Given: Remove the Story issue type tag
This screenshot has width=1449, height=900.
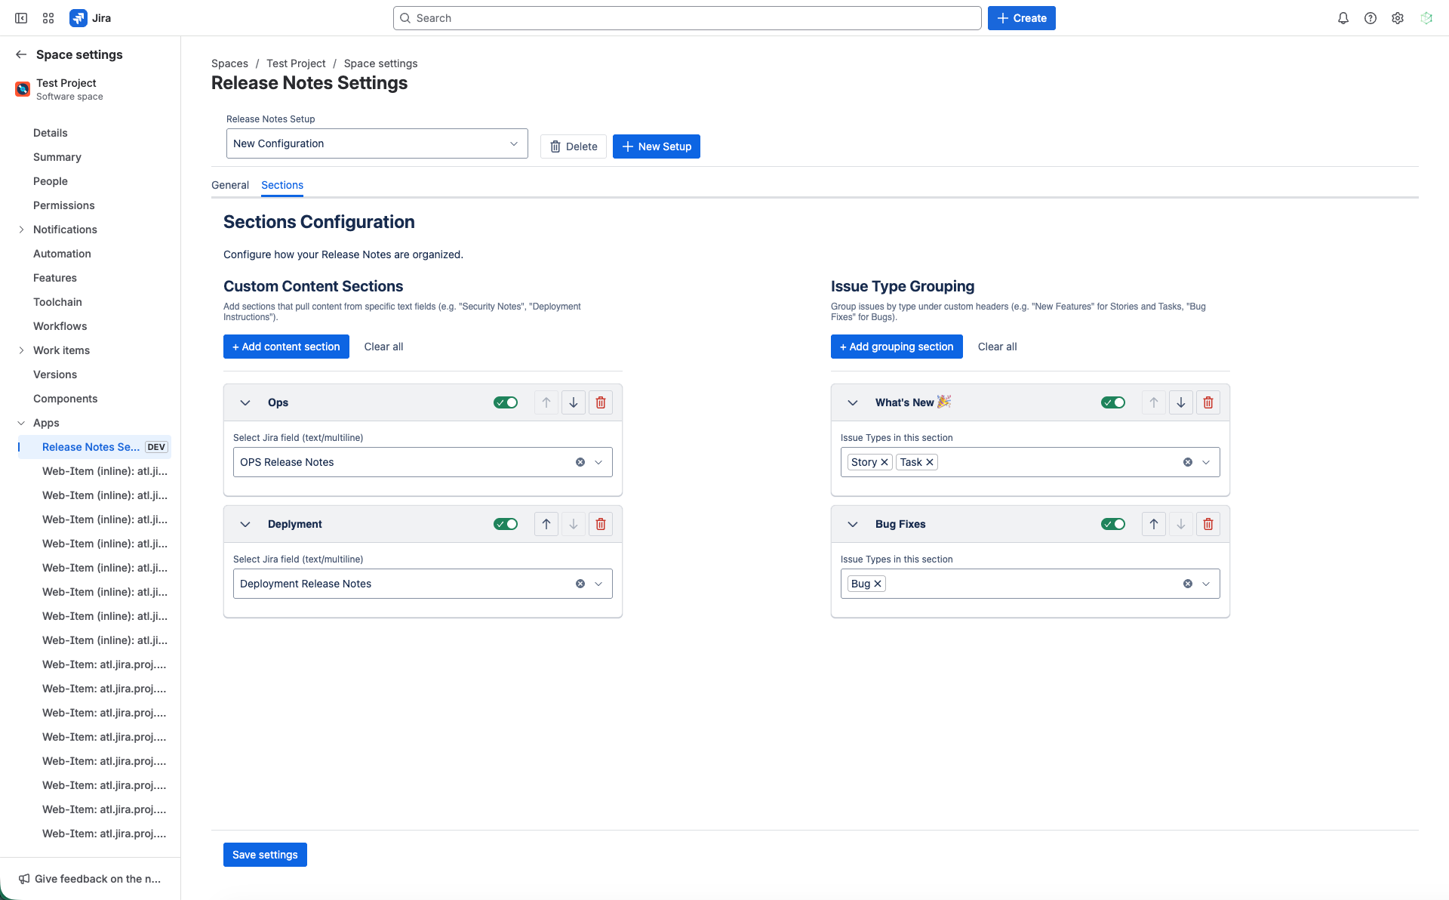Looking at the screenshot, I should coord(884,462).
